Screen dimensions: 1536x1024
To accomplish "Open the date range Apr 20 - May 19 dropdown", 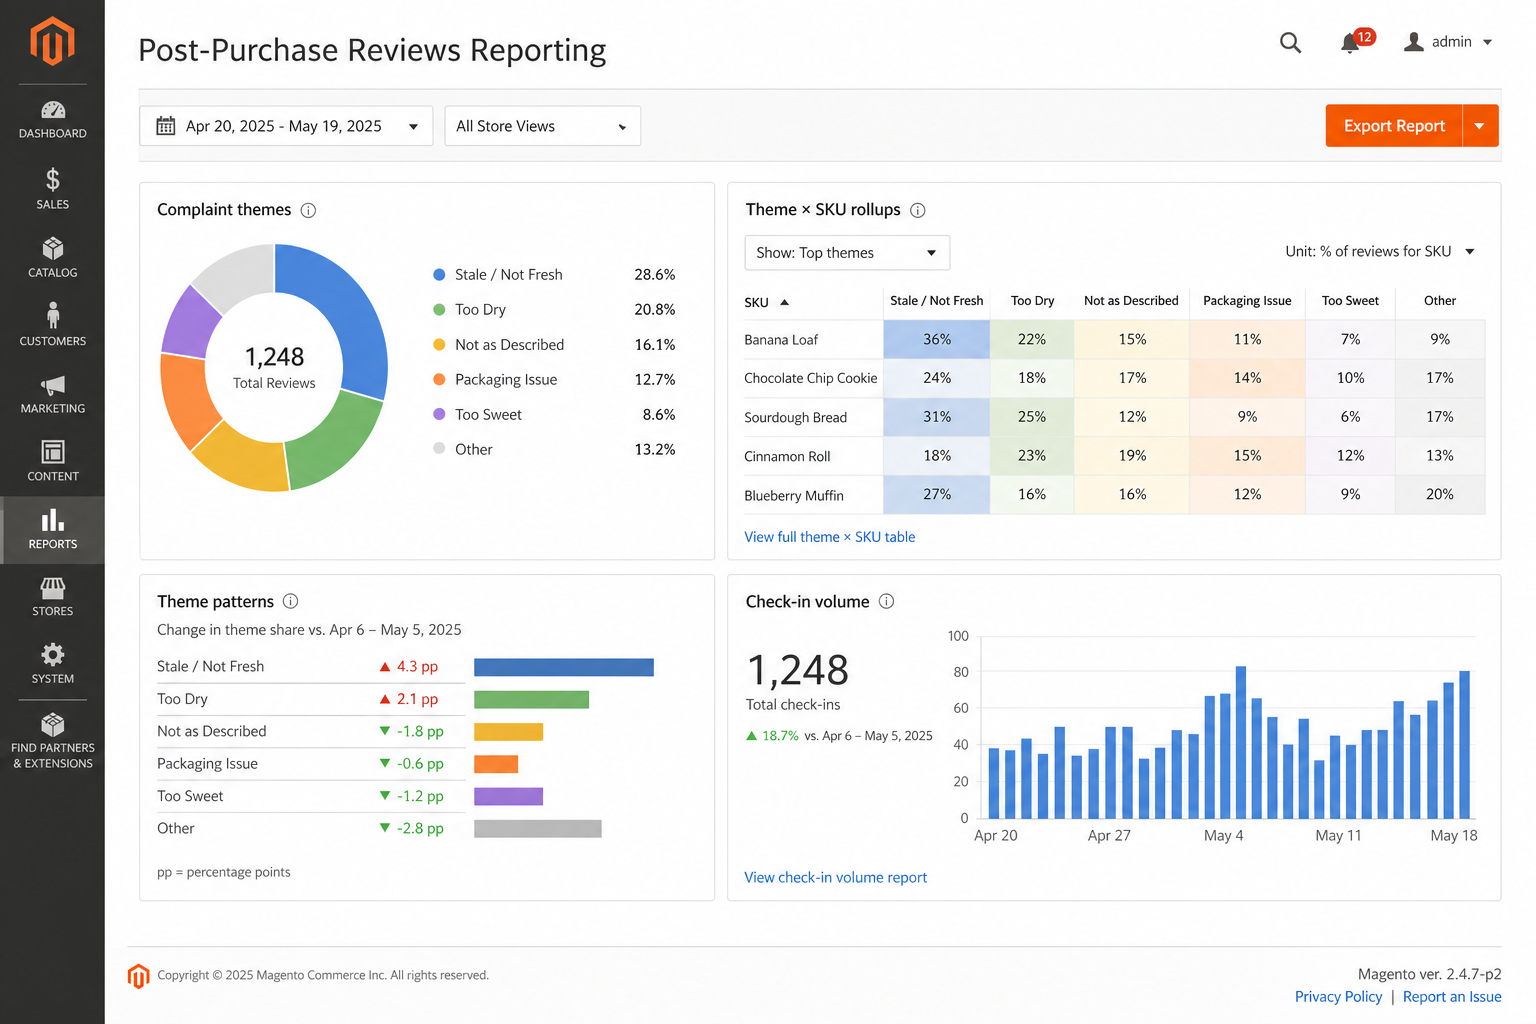I will point(286,126).
